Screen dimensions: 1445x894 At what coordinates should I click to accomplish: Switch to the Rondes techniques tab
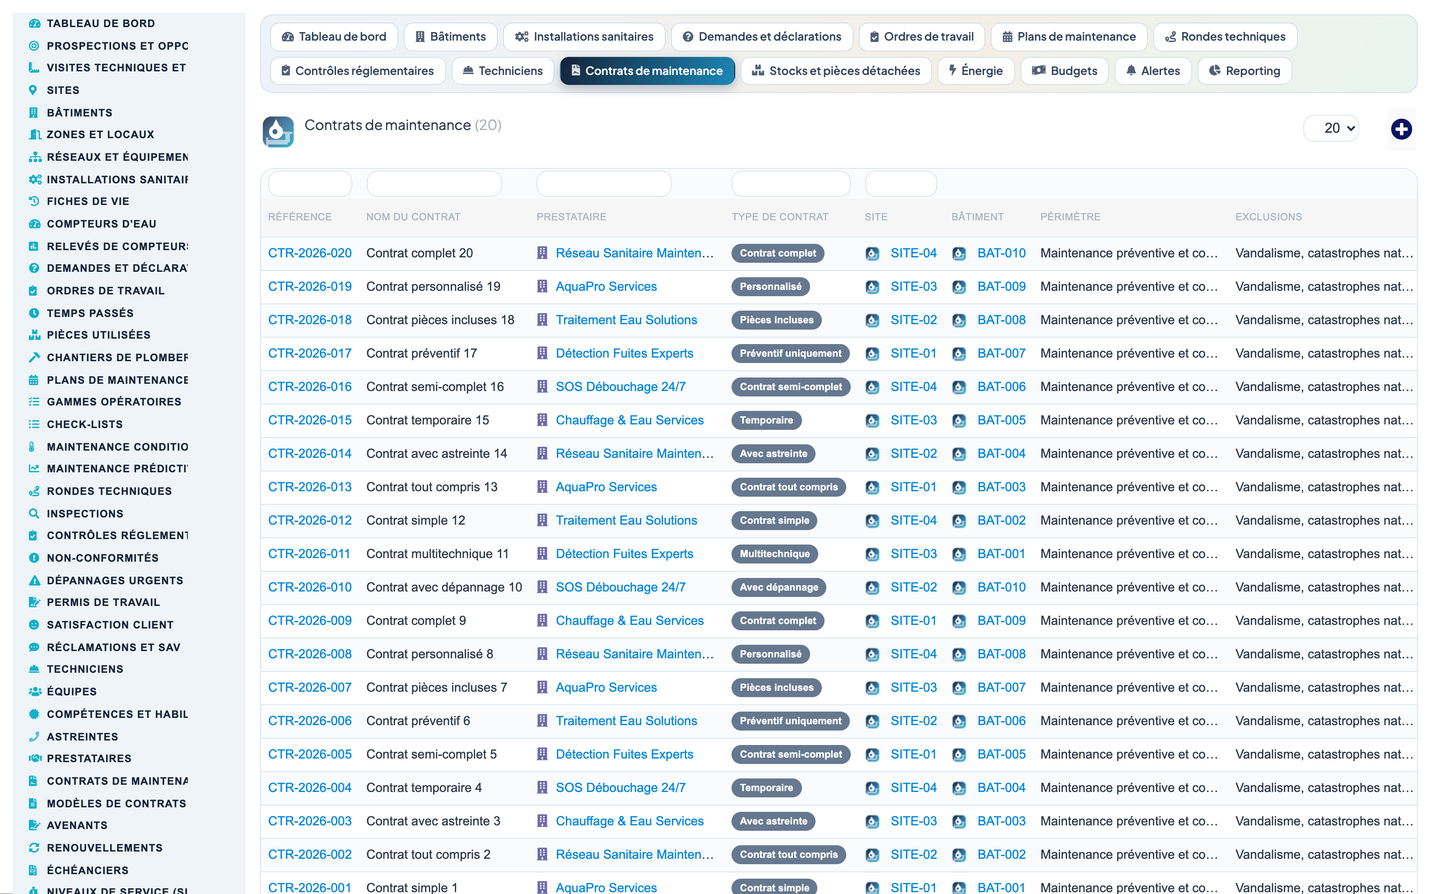coord(1225,37)
